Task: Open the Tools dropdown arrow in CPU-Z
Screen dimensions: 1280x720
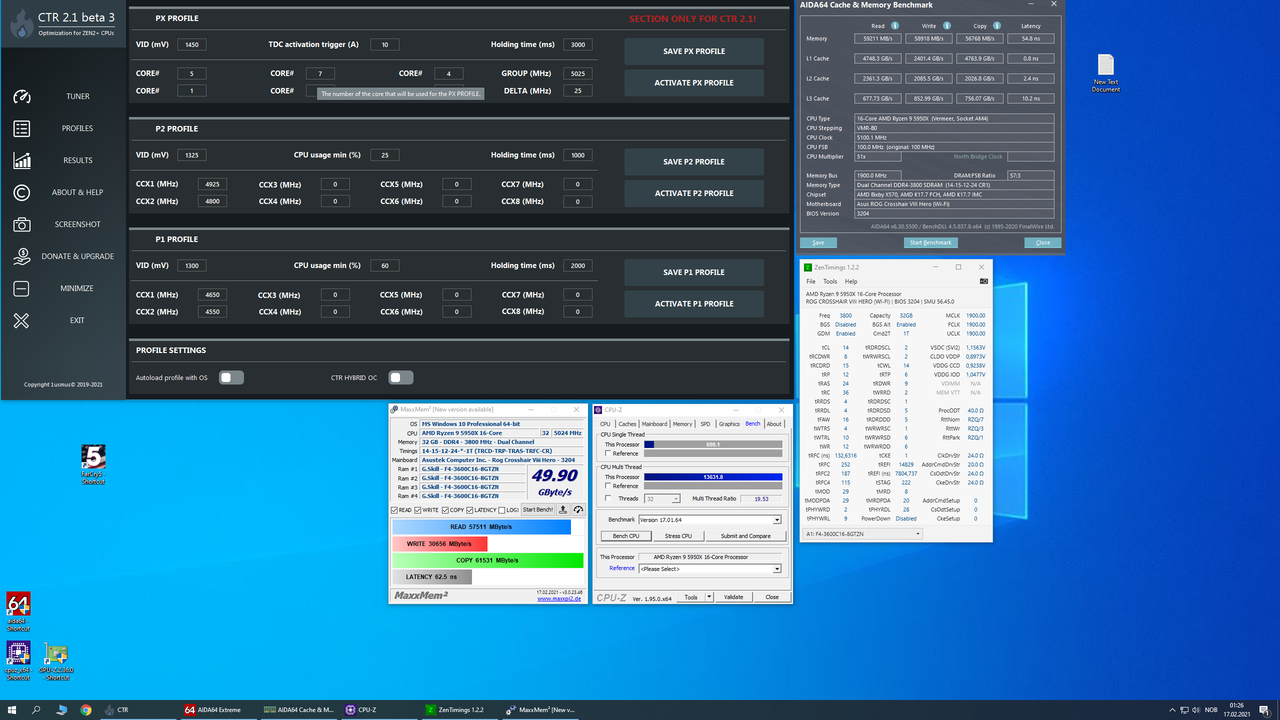Action: click(x=710, y=597)
